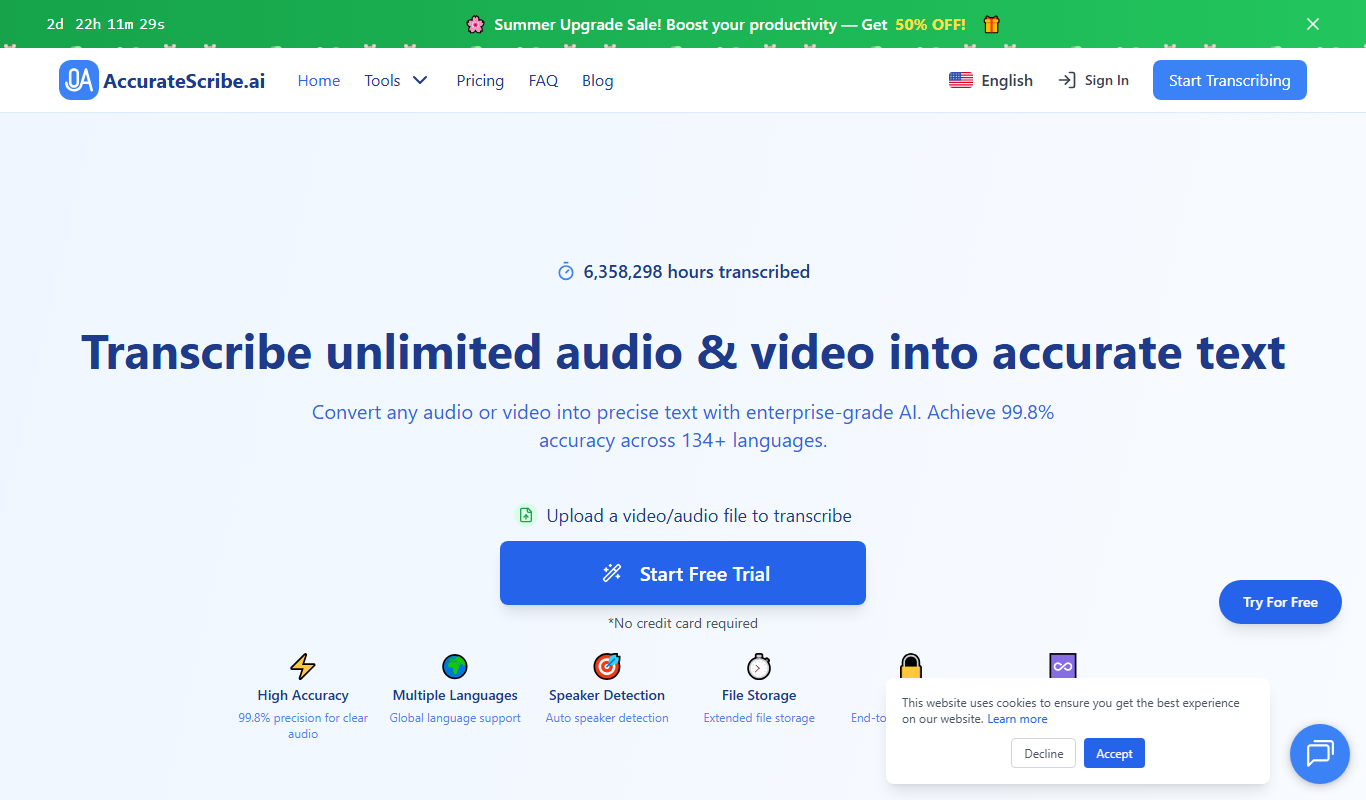Open the English language selector
This screenshot has height=800, width=1366.
[x=991, y=80]
